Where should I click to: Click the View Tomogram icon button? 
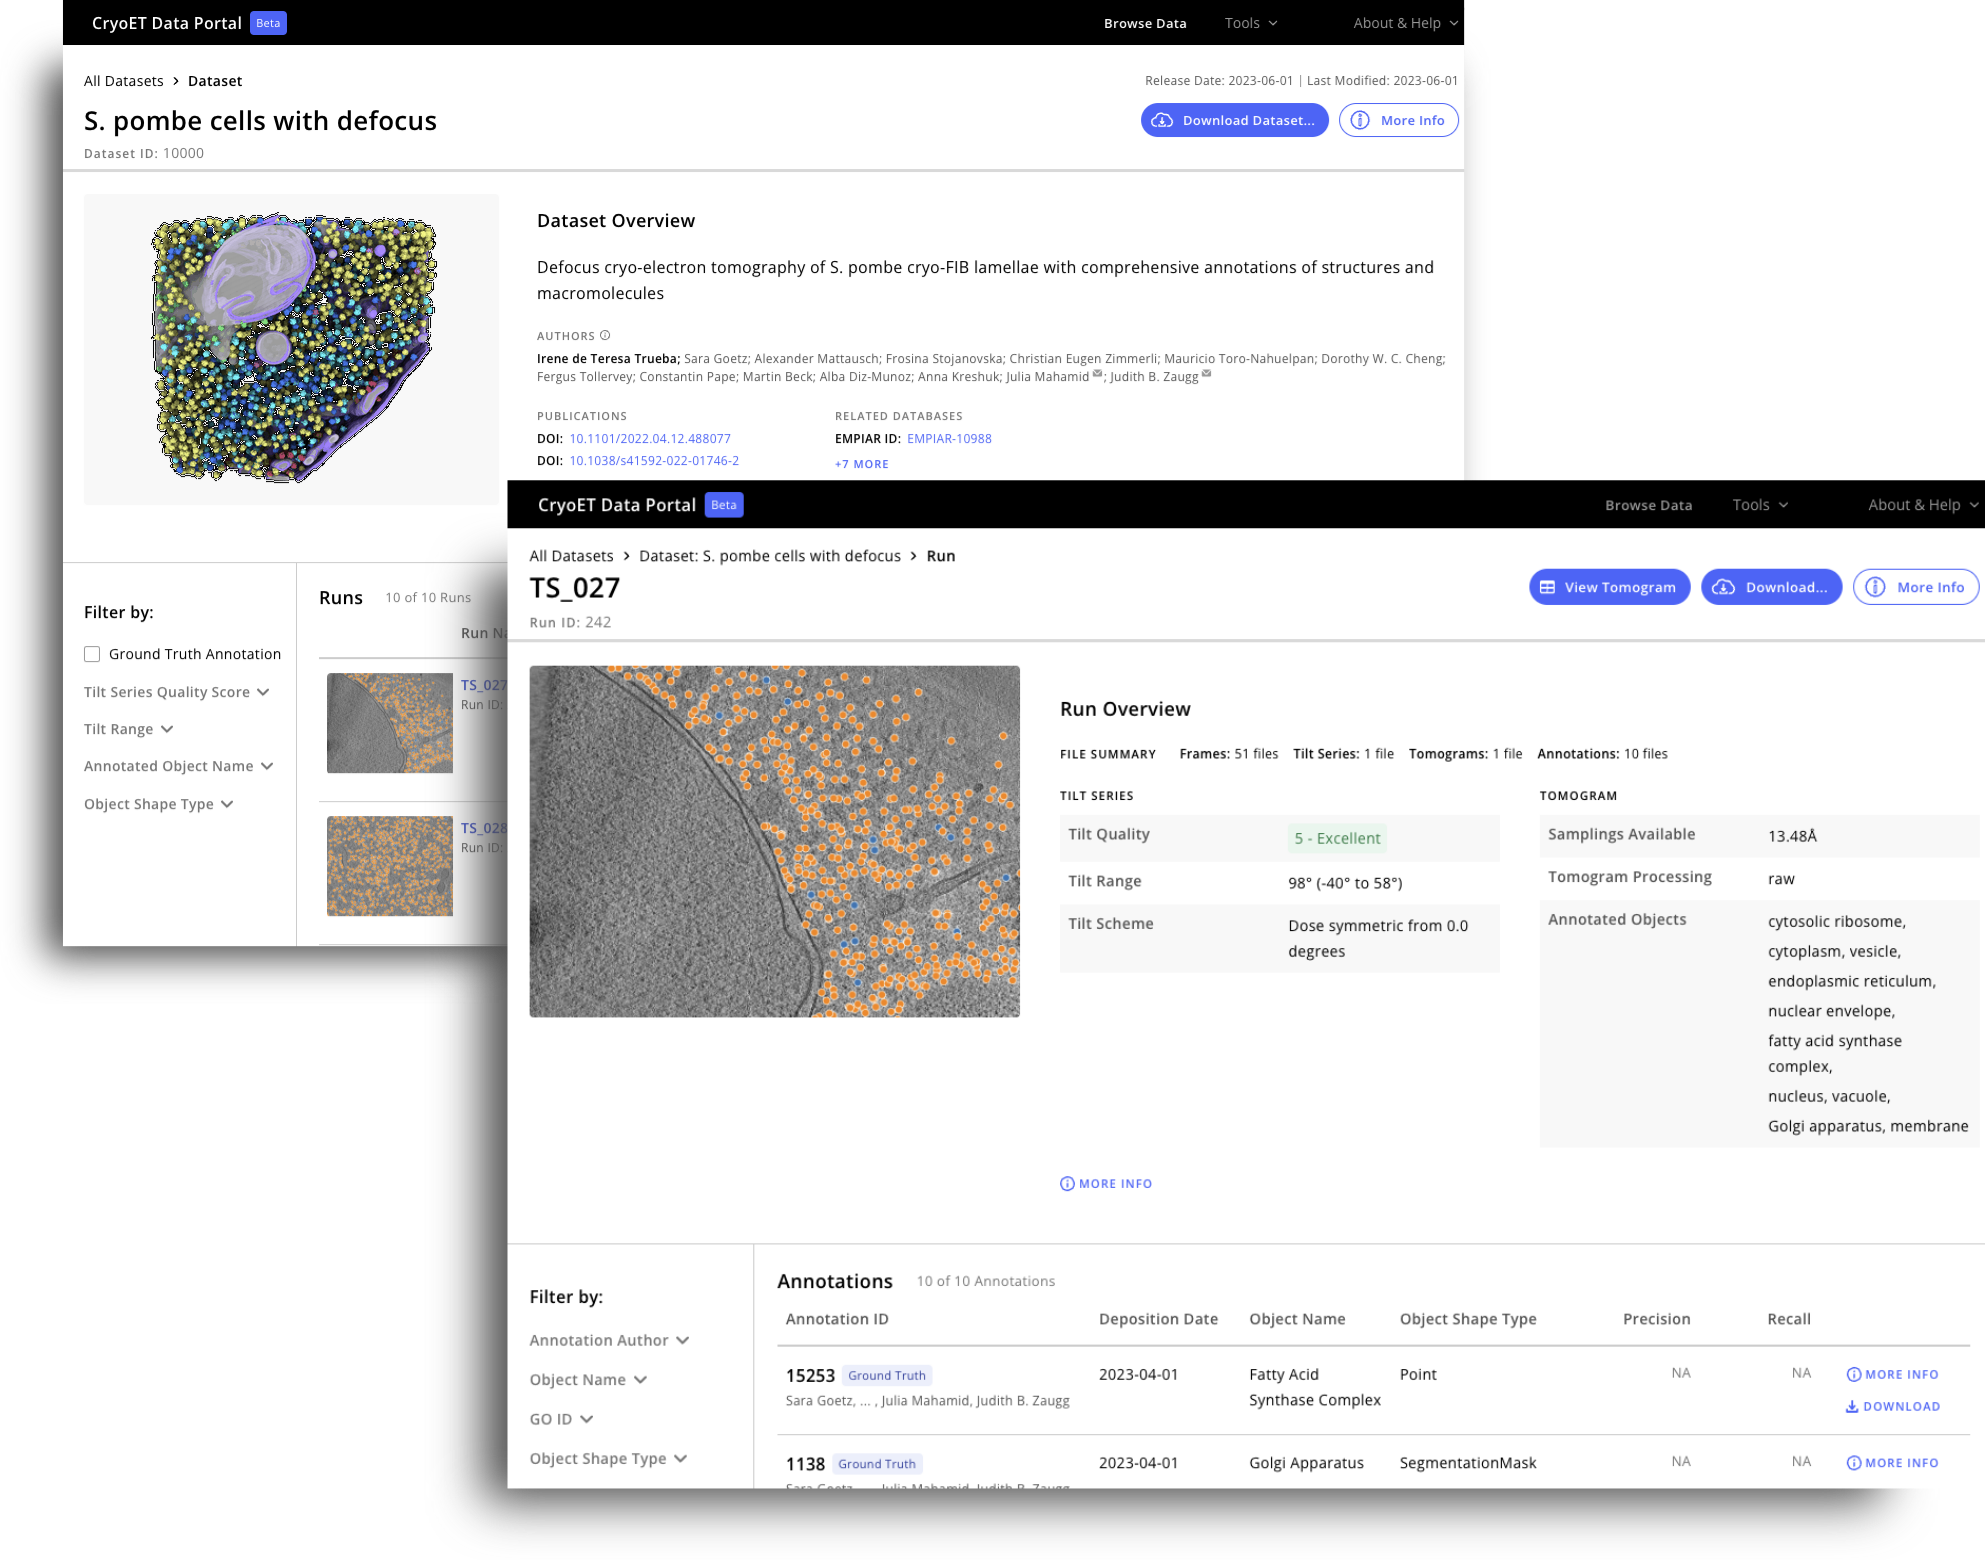(1547, 587)
